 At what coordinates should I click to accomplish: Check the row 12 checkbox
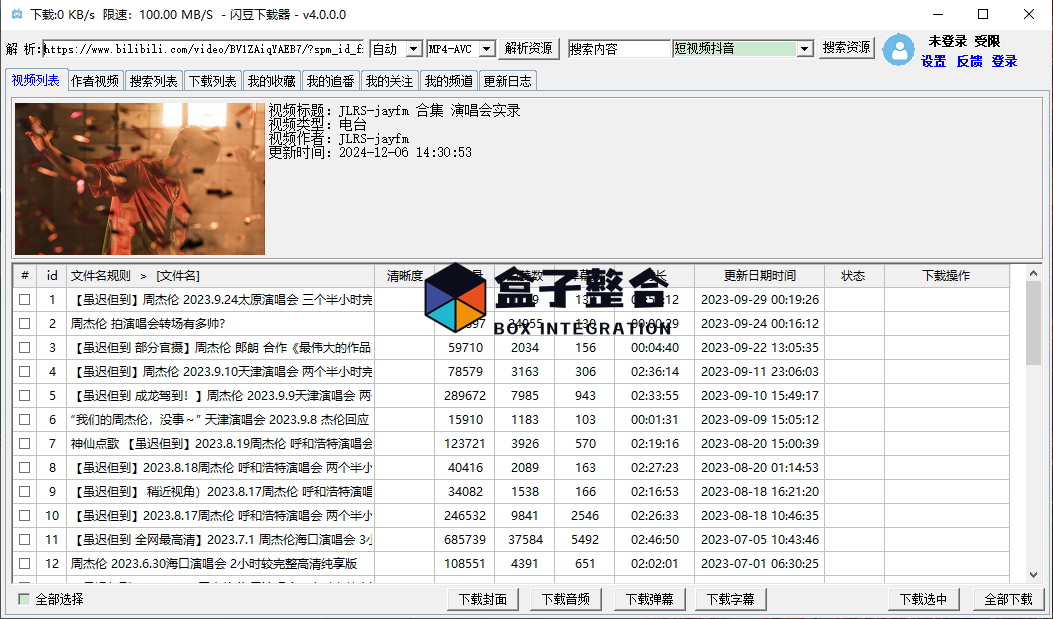(25, 564)
